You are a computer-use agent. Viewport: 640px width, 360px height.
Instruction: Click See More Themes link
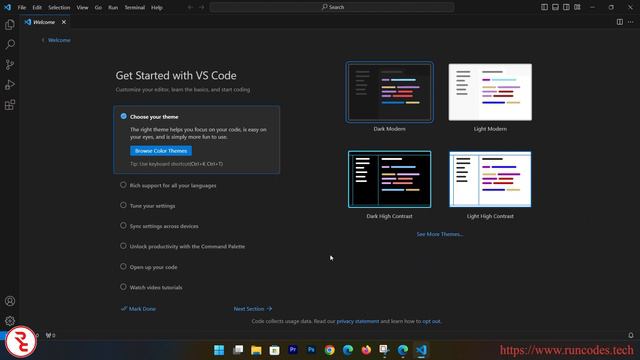point(440,234)
